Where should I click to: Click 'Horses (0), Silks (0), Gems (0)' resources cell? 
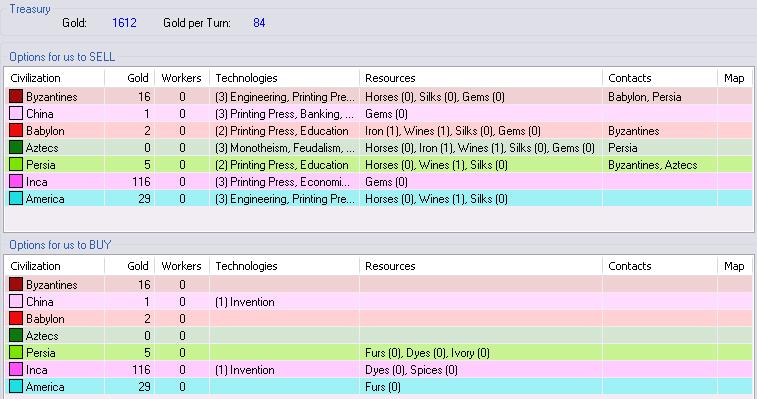pos(435,97)
